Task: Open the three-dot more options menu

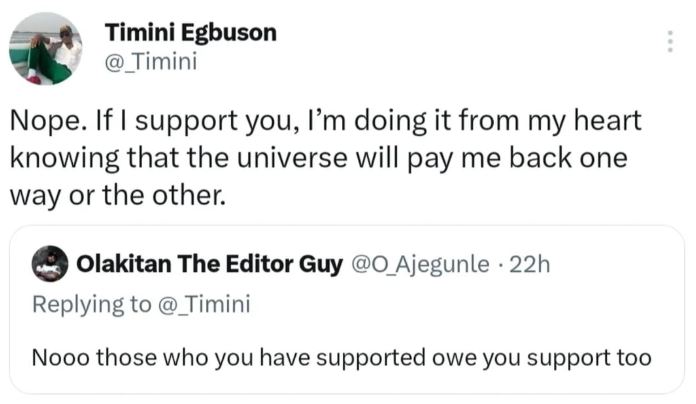Action: click(x=669, y=41)
